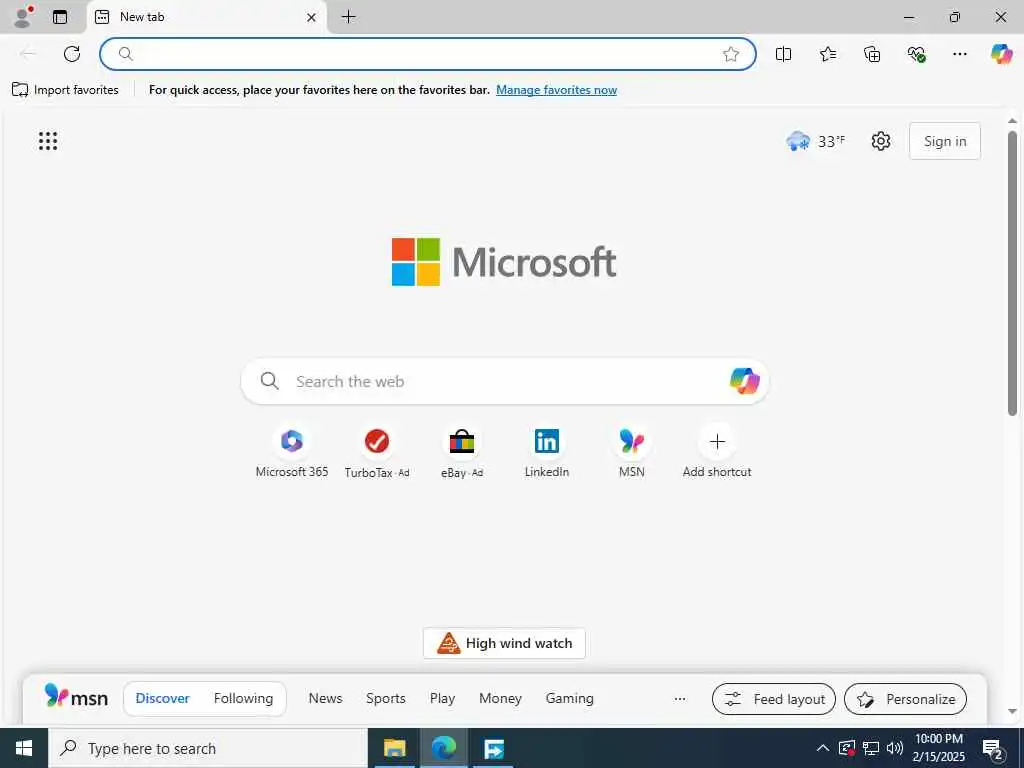Screen dimensions: 1024x768
Task: Refresh the page
Action: tap(72, 54)
